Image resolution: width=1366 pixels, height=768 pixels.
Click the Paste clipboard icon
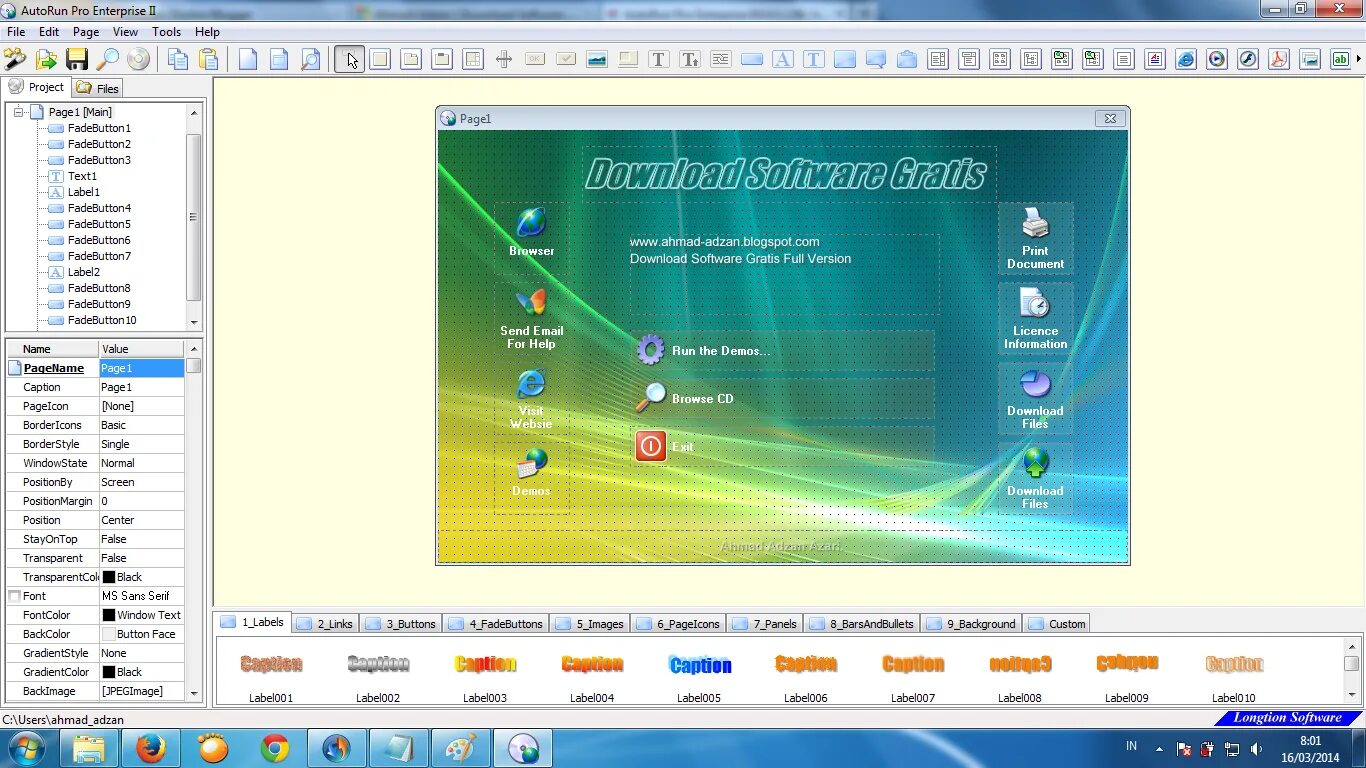click(208, 59)
